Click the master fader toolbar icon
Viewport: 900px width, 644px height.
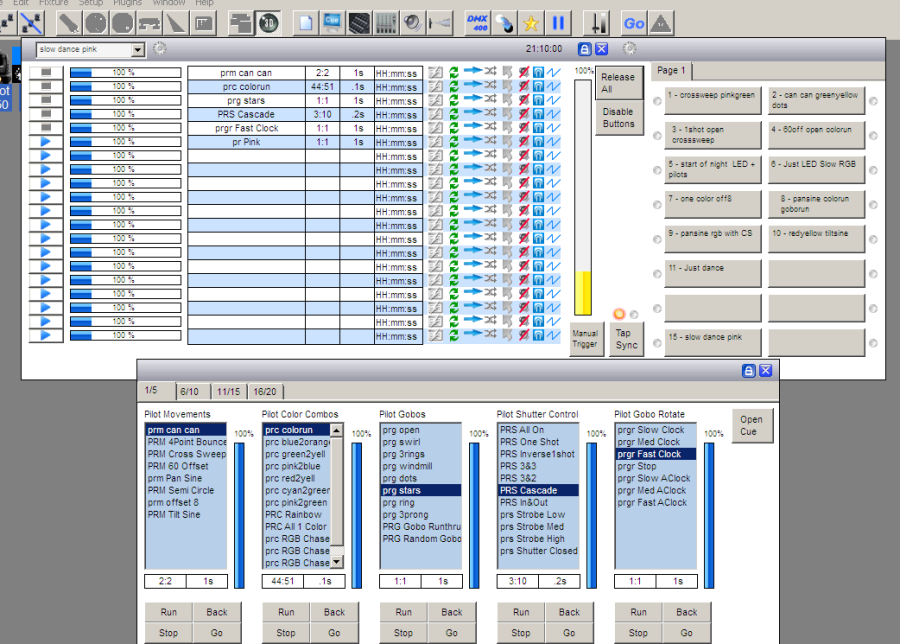click(597, 24)
